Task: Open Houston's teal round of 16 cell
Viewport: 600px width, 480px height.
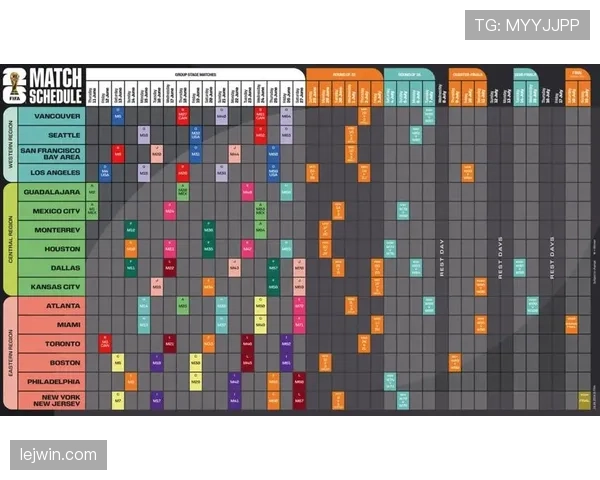Action: (x=390, y=249)
